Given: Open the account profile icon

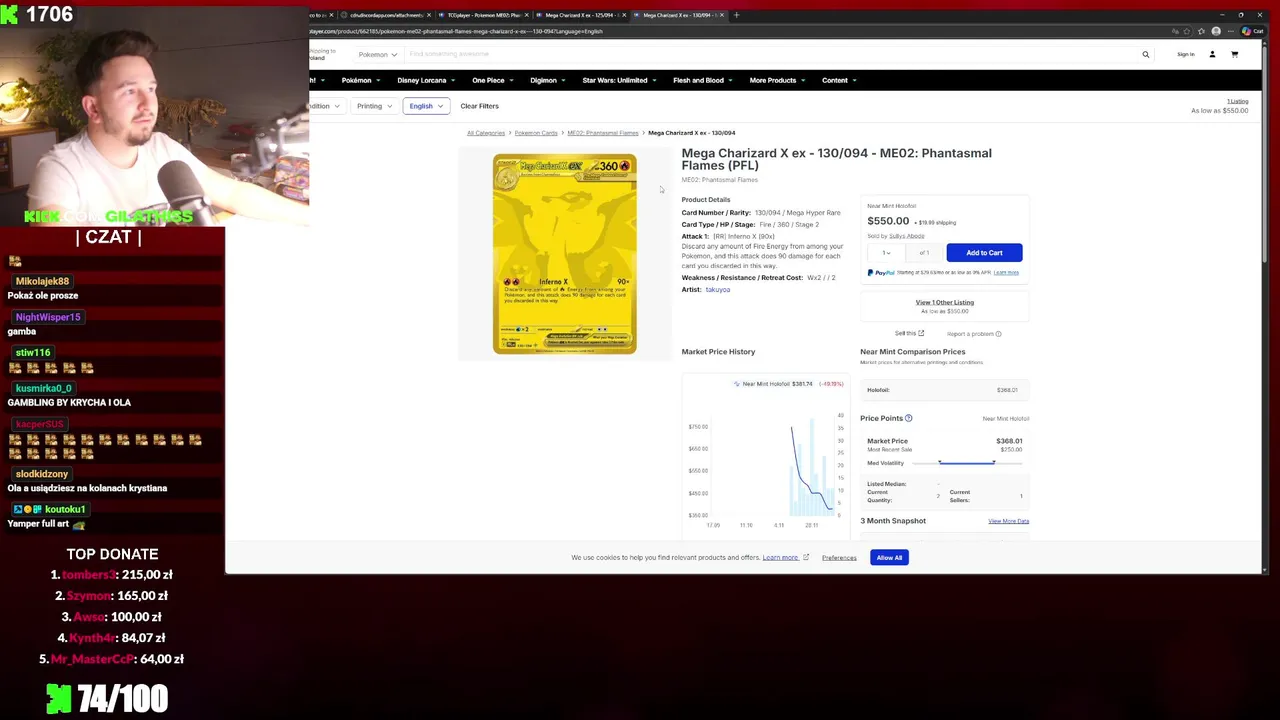Looking at the screenshot, I should (x=1212, y=55).
